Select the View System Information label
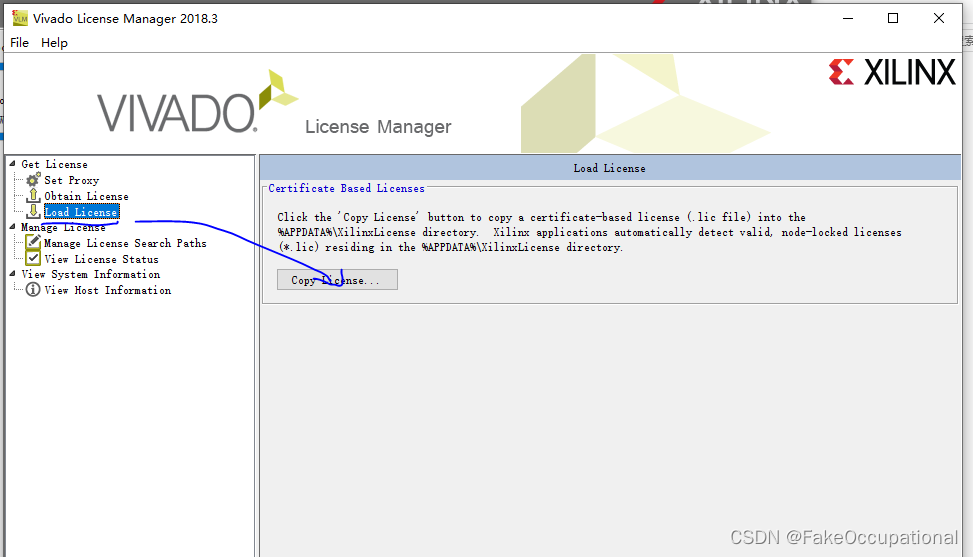The image size is (973, 557). coord(91,274)
